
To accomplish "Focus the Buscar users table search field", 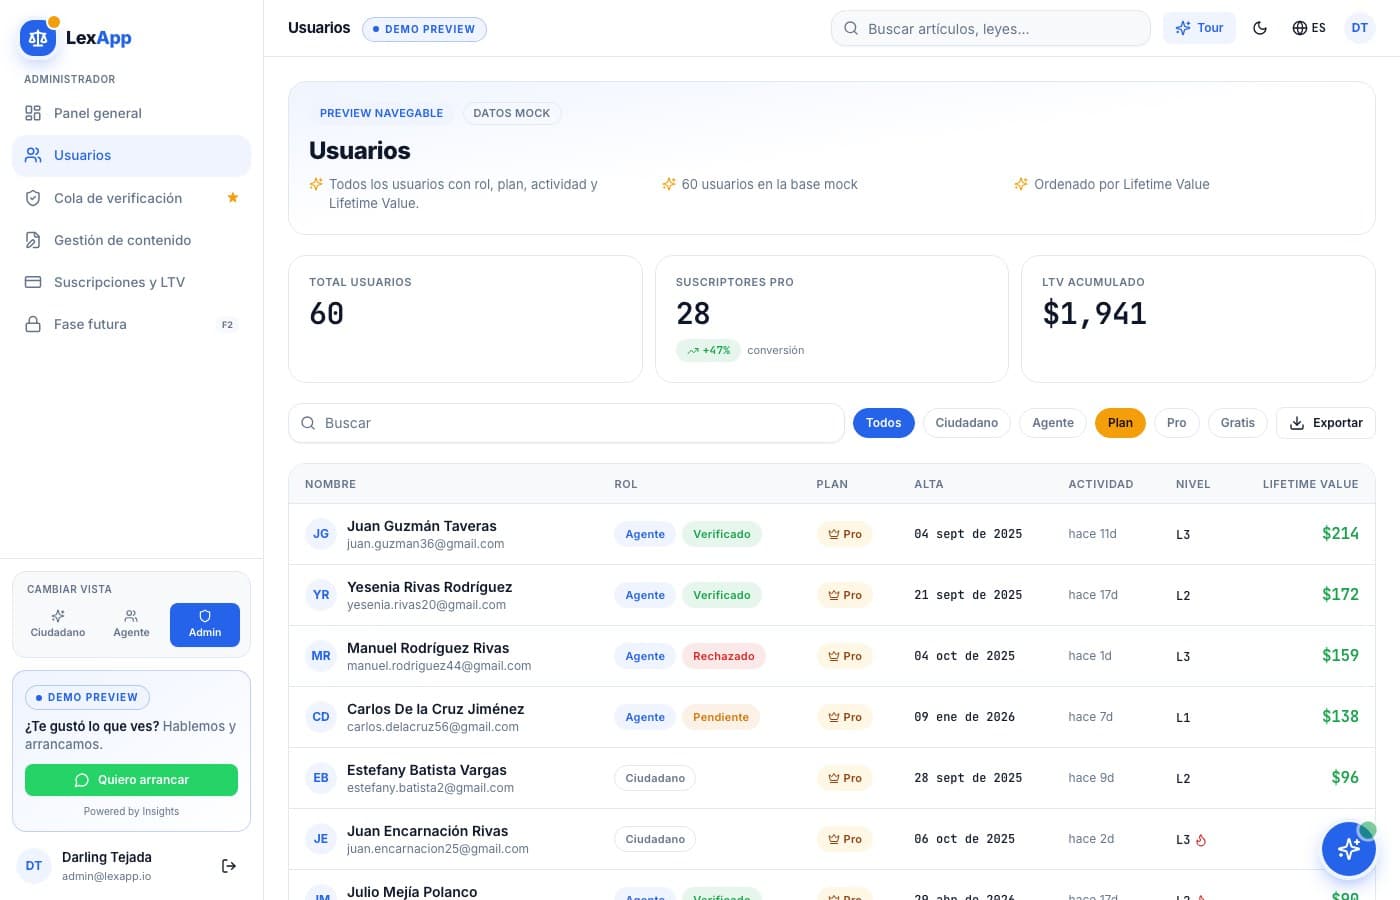I will pos(566,423).
